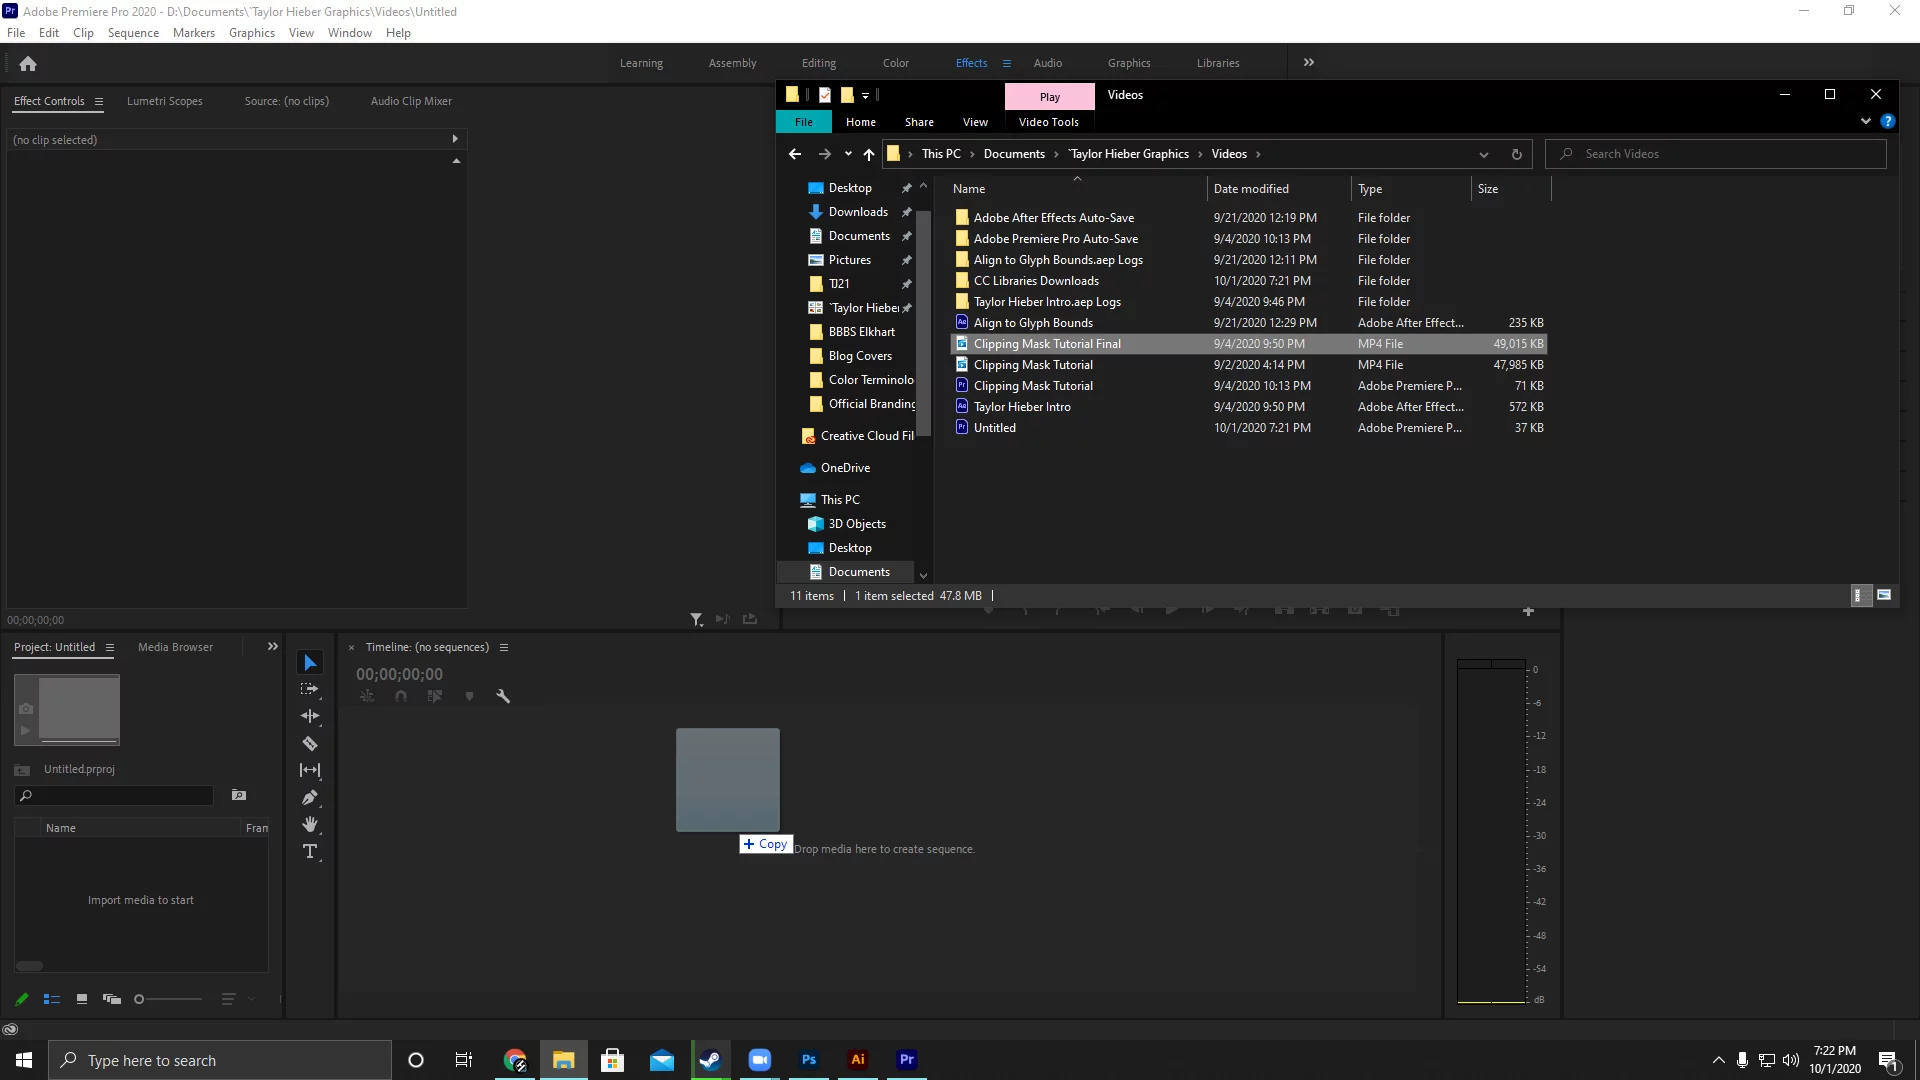The image size is (1920, 1080).
Task: Expand the workspace overflow chevrons
Action: (1308, 62)
